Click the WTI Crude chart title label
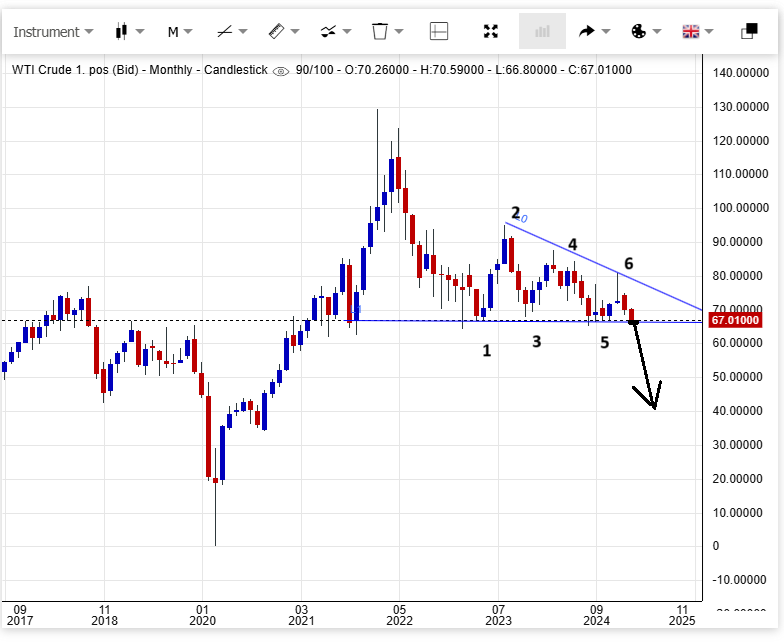The height and width of the screenshot is (642, 784). pos(140,70)
